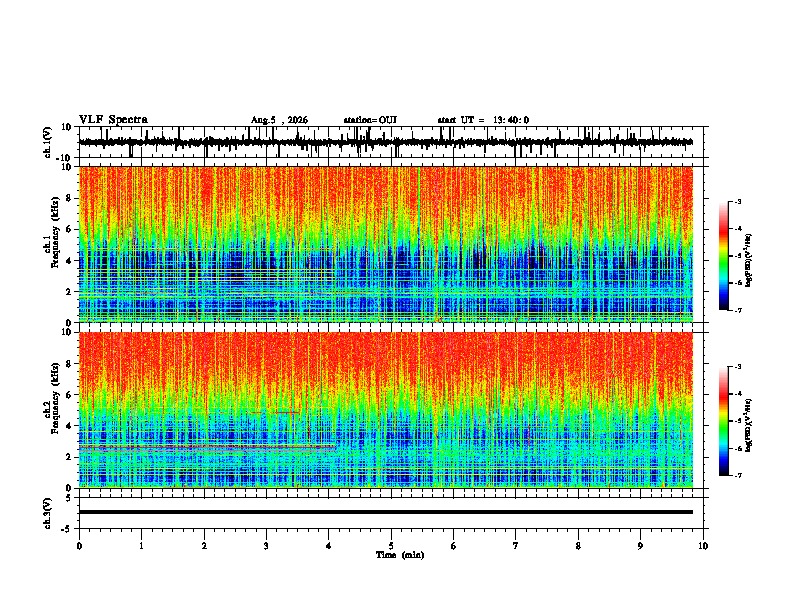Click the color scale bar beside ch.1 spectrogram
792x612 pixels.
coord(723,256)
